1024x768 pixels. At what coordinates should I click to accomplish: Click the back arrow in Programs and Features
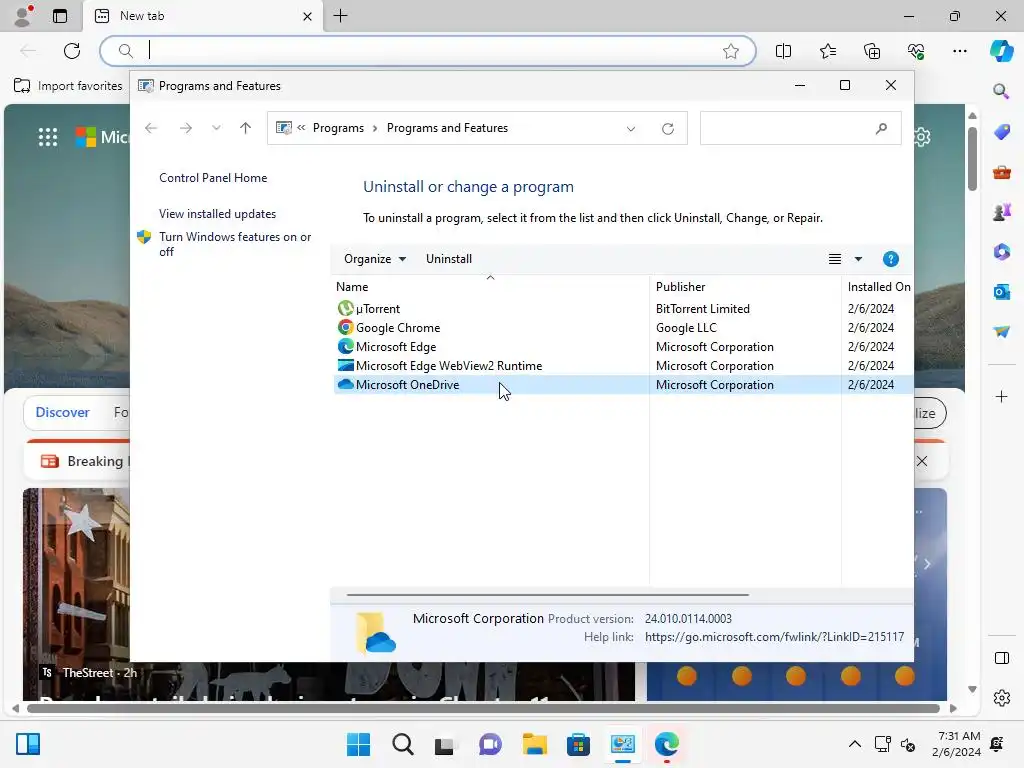[151, 128]
